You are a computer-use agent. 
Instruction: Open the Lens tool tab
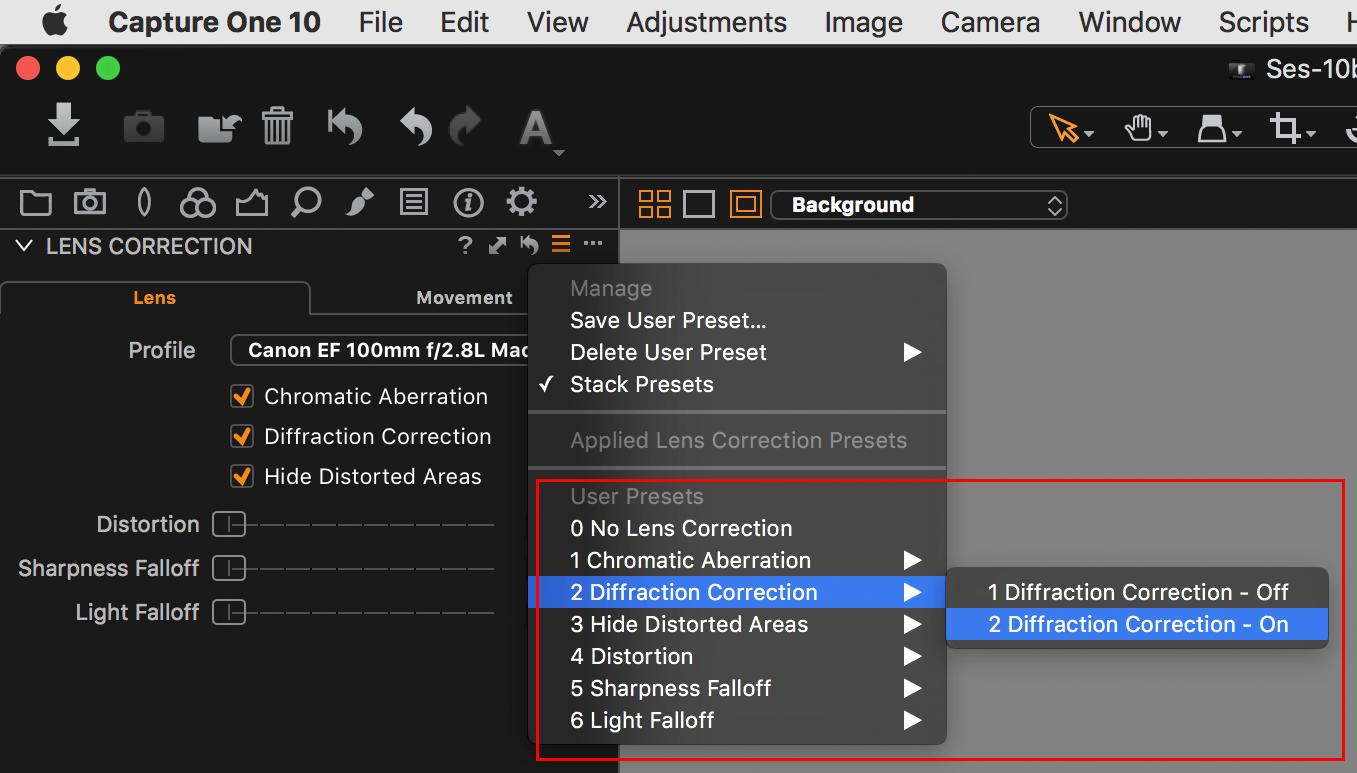coord(144,203)
